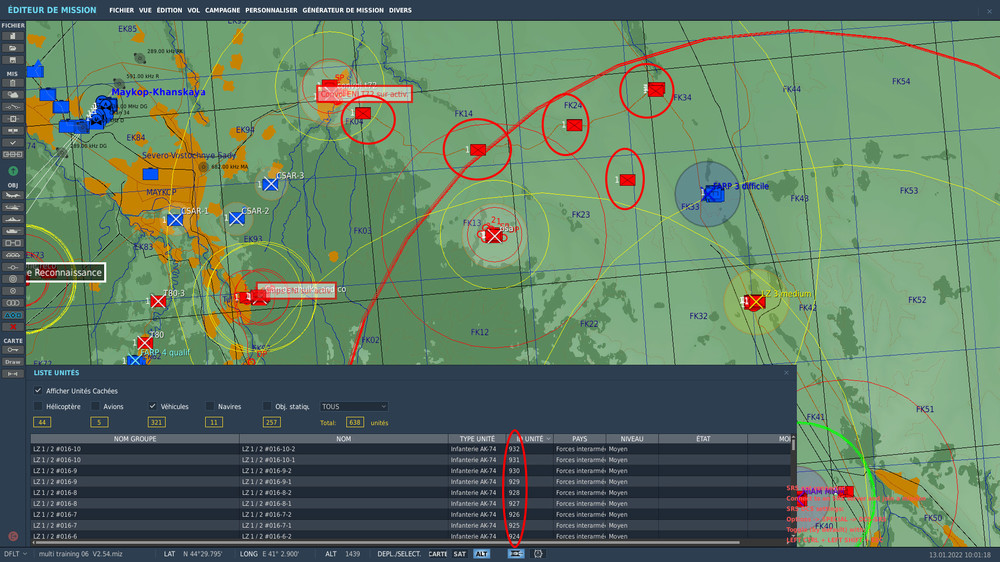Switch map to SAT mode
Viewport: 1000px width, 562px height.
[x=460, y=553]
